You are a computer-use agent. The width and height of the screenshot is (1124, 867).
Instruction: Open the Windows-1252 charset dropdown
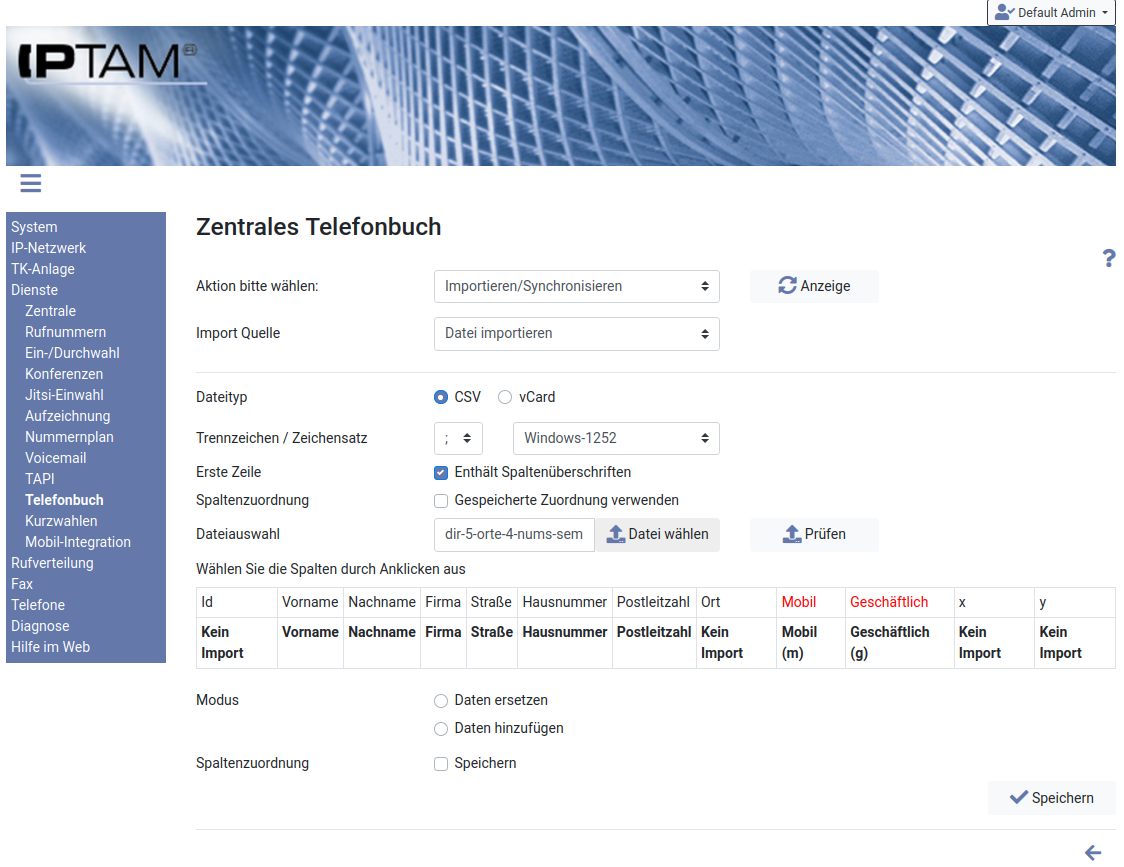coord(616,438)
